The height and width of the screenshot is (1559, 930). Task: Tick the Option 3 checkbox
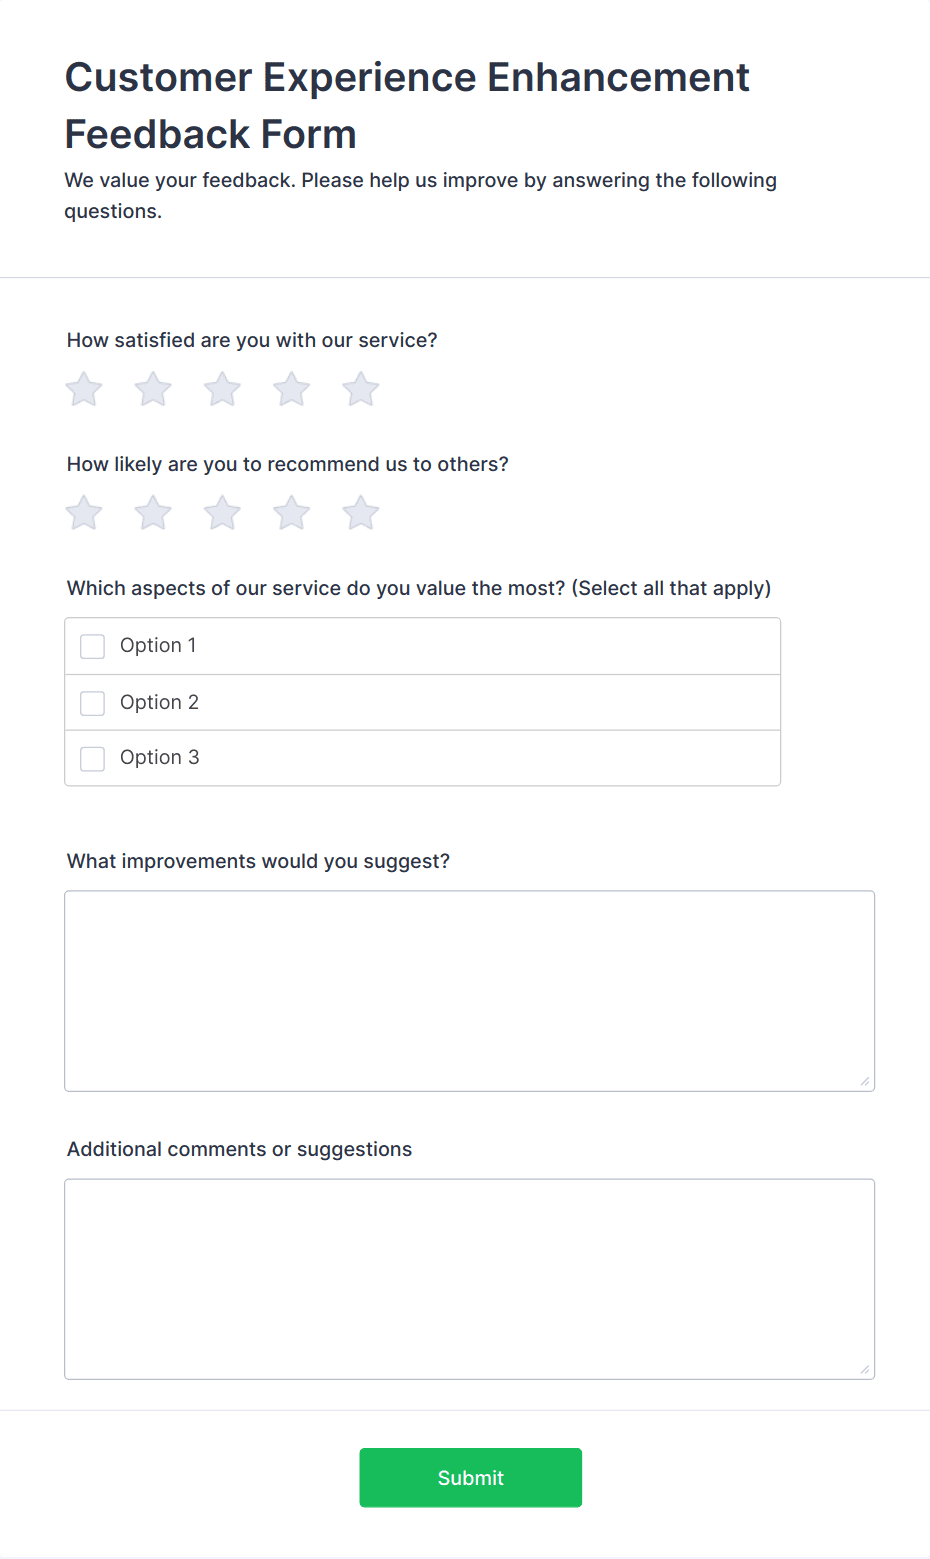pos(92,758)
